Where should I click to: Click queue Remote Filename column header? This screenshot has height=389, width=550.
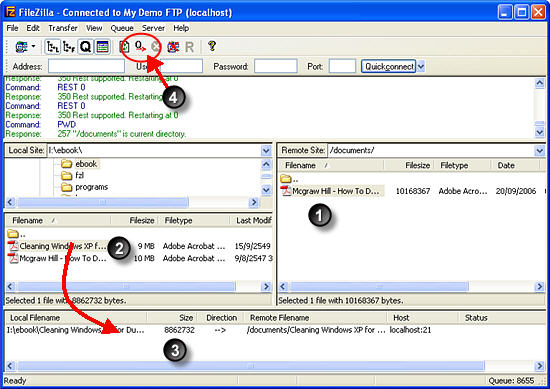pyautogui.click(x=316, y=318)
